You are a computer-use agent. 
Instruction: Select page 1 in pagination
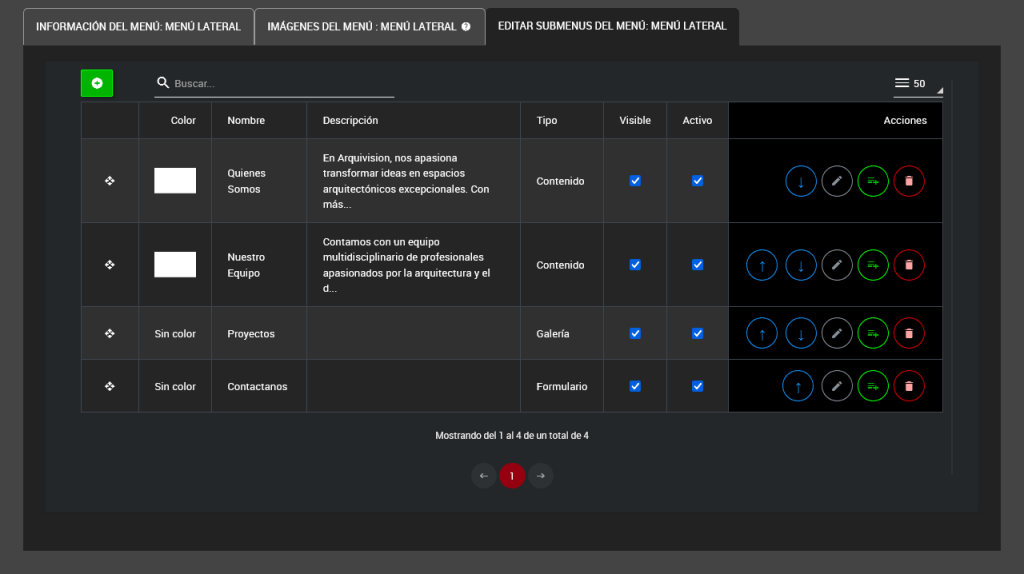(512, 476)
